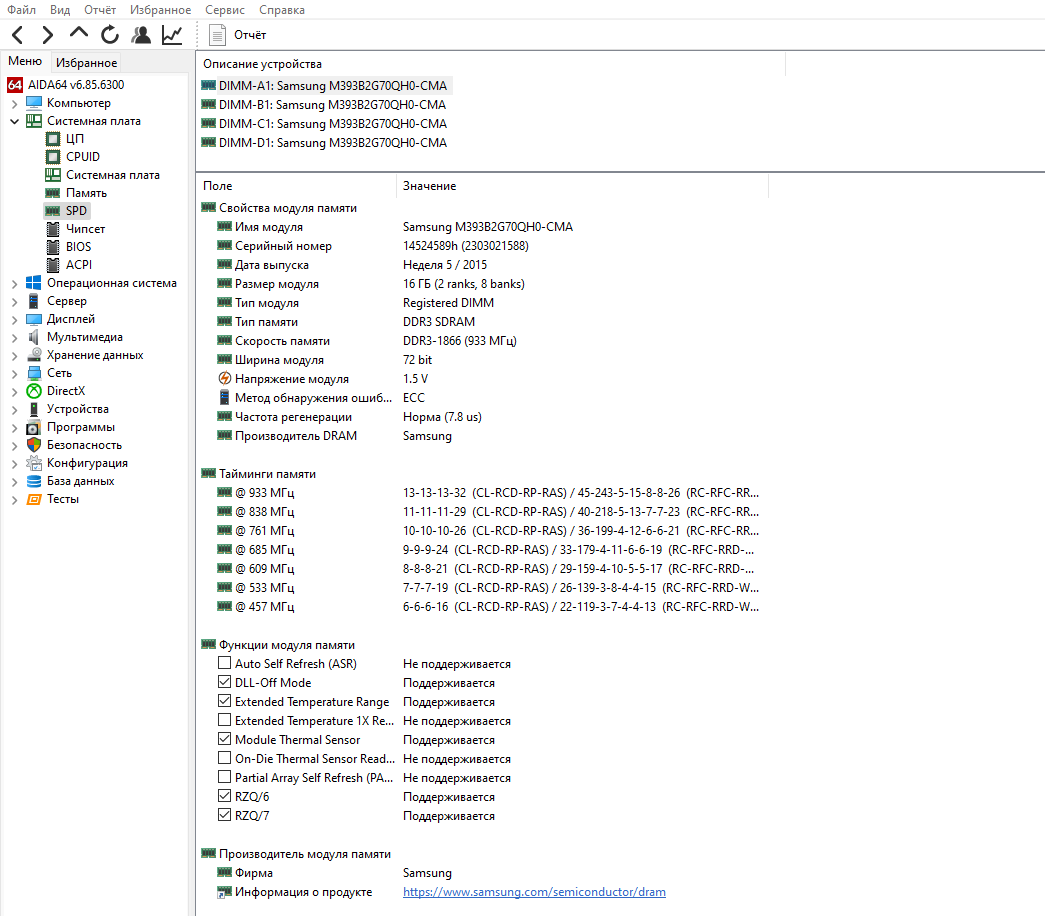
Task: Toggle the DLL-Off Mode checkbox
Action: pos(225,682)
